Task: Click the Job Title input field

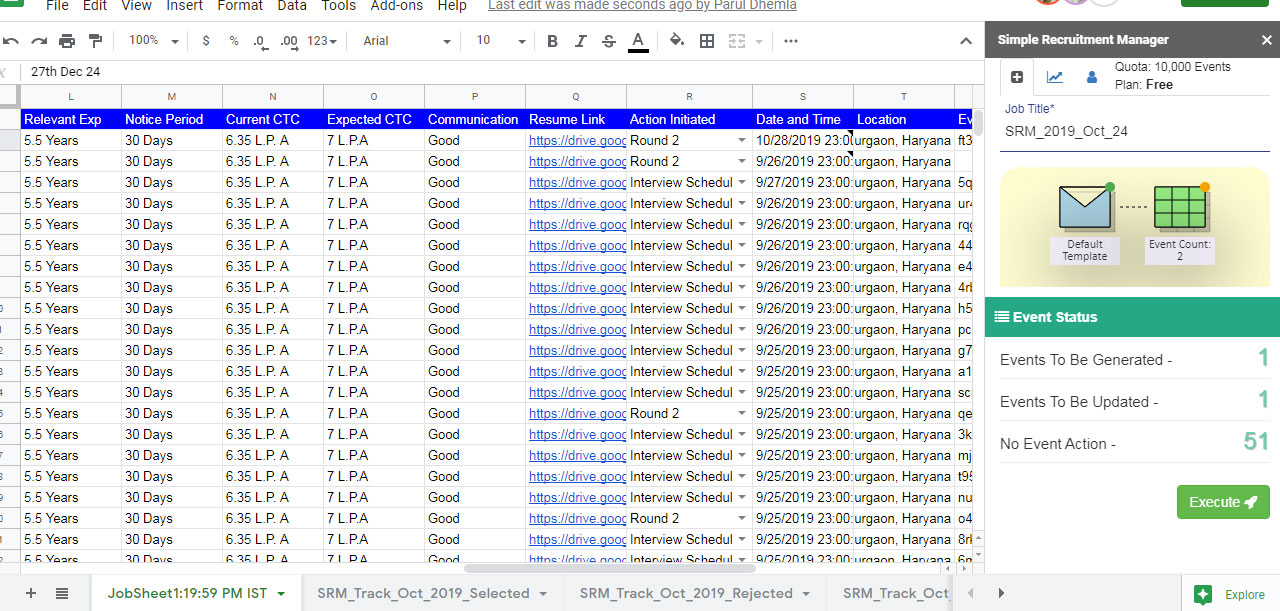Action: pyautogui.click(x=1136, y=132)
